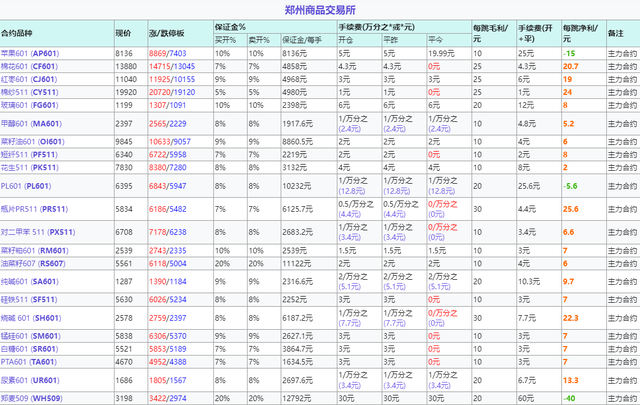640x405 pixels.
Task: Open the 郑州商品交易所 title link
Action: tap(320, 10)
